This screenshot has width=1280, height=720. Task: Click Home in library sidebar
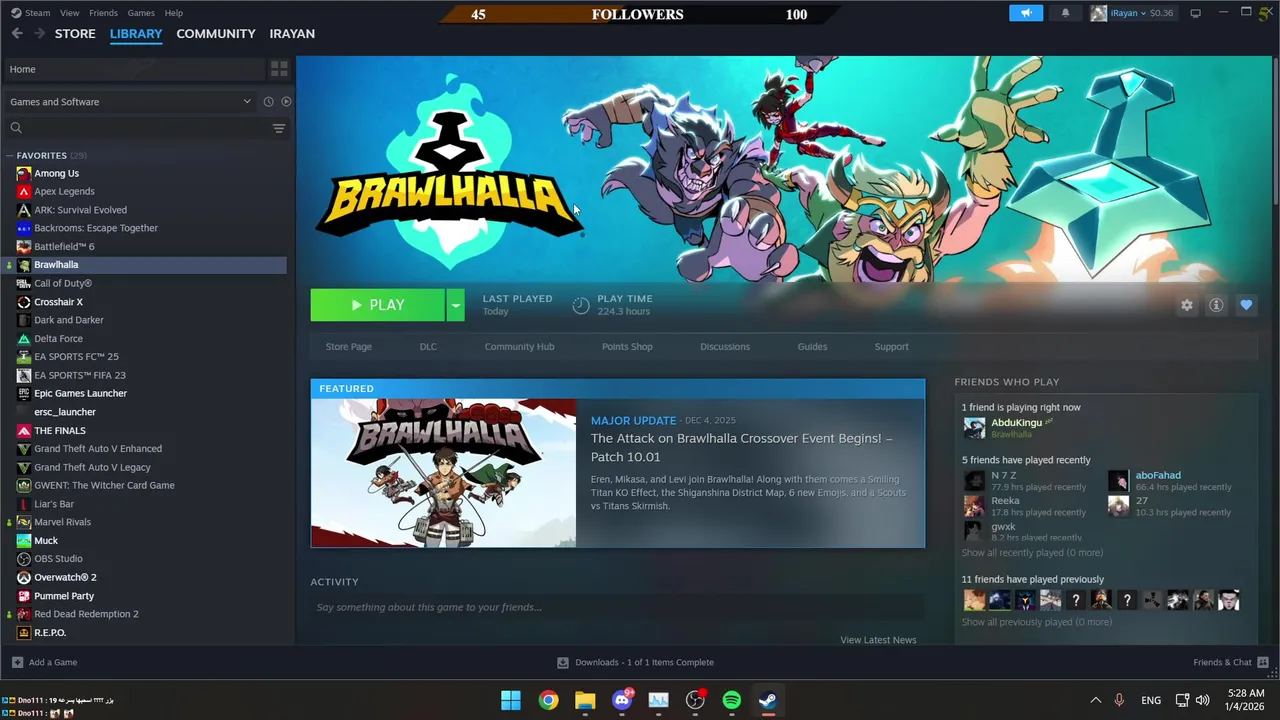point(134,69)
